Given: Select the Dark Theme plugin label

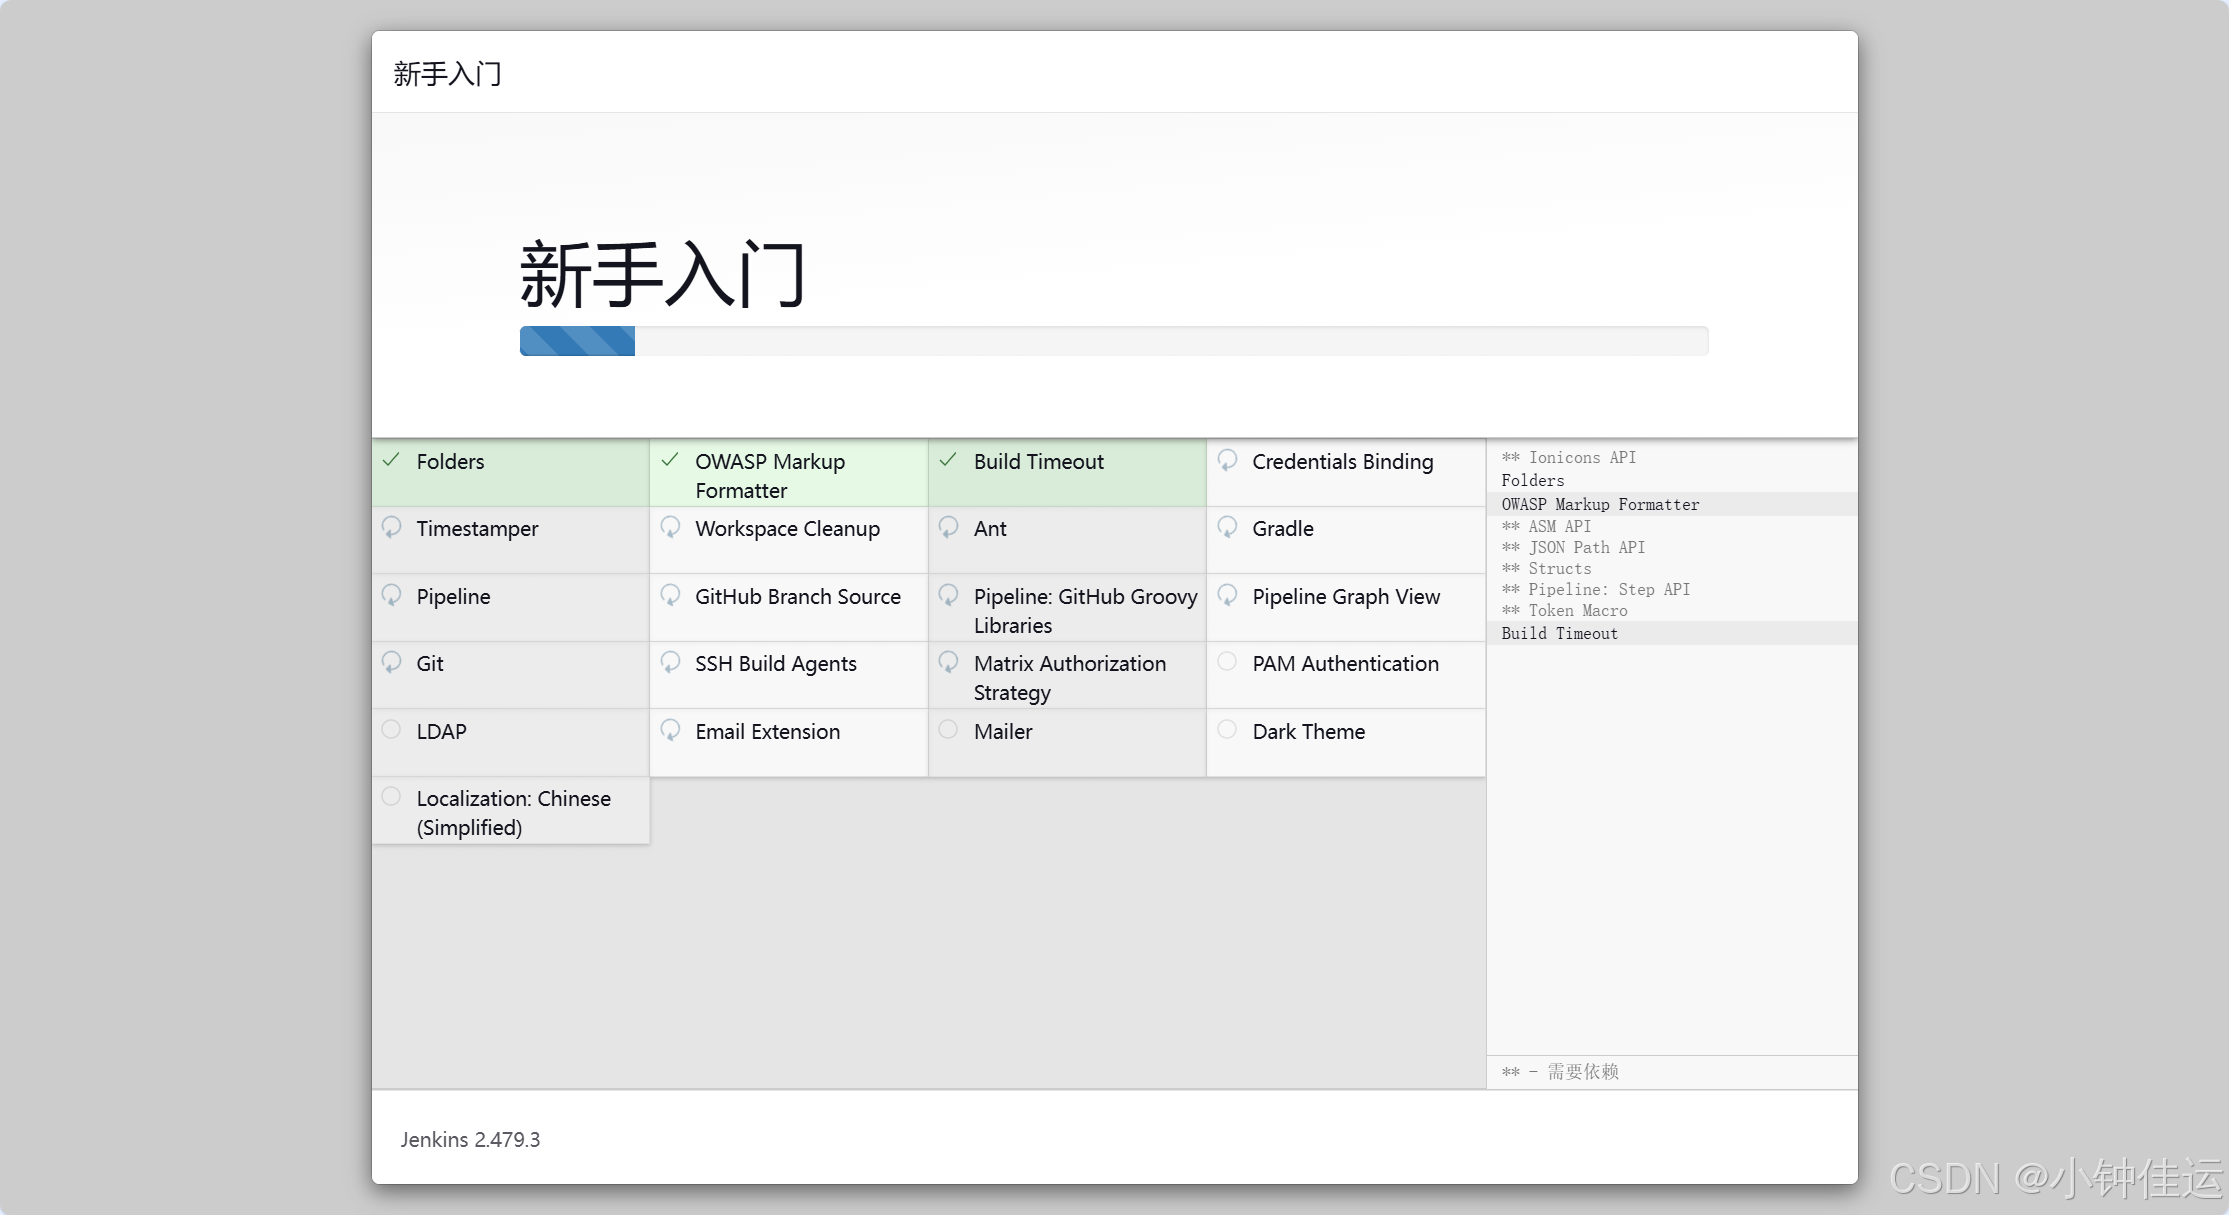Looking at the screenshot, I should (x=1309, y=731).
